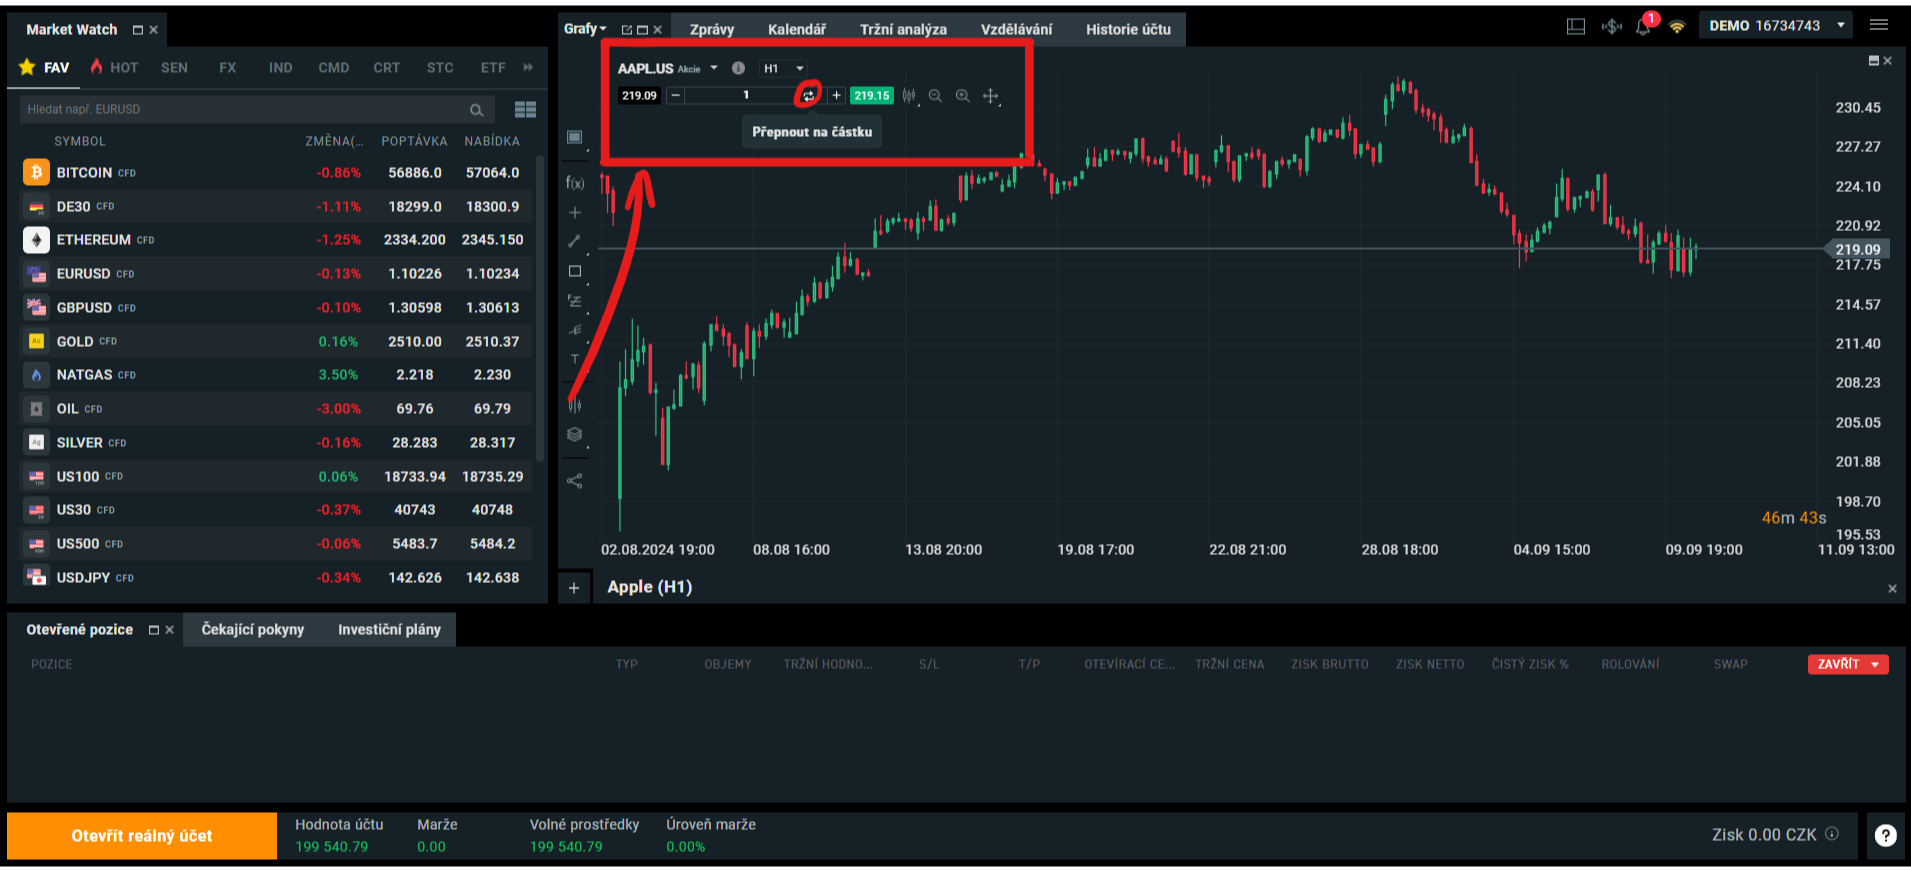This screenshot has height=871, width=1911.
Task: Zoom out on the chart
Action: (935, 96)
